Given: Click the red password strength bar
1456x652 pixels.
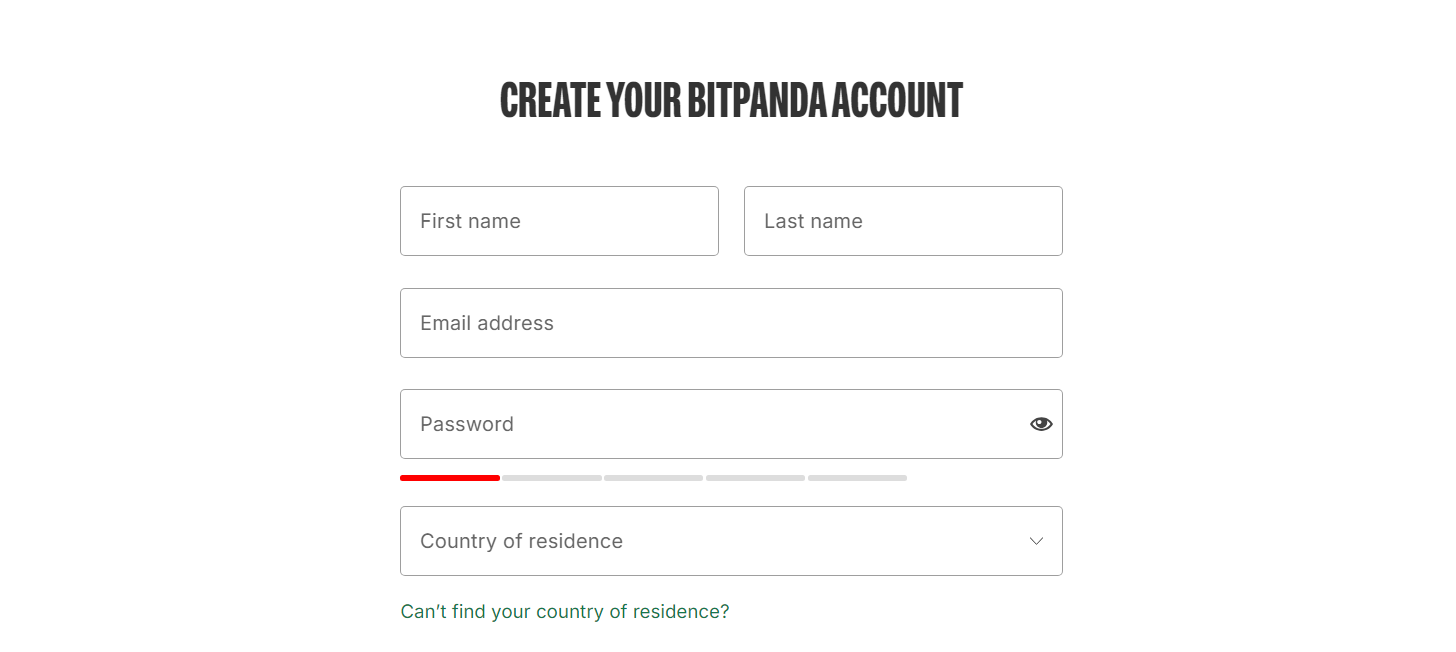Looking at the screenshot, I should click(450, 478).
